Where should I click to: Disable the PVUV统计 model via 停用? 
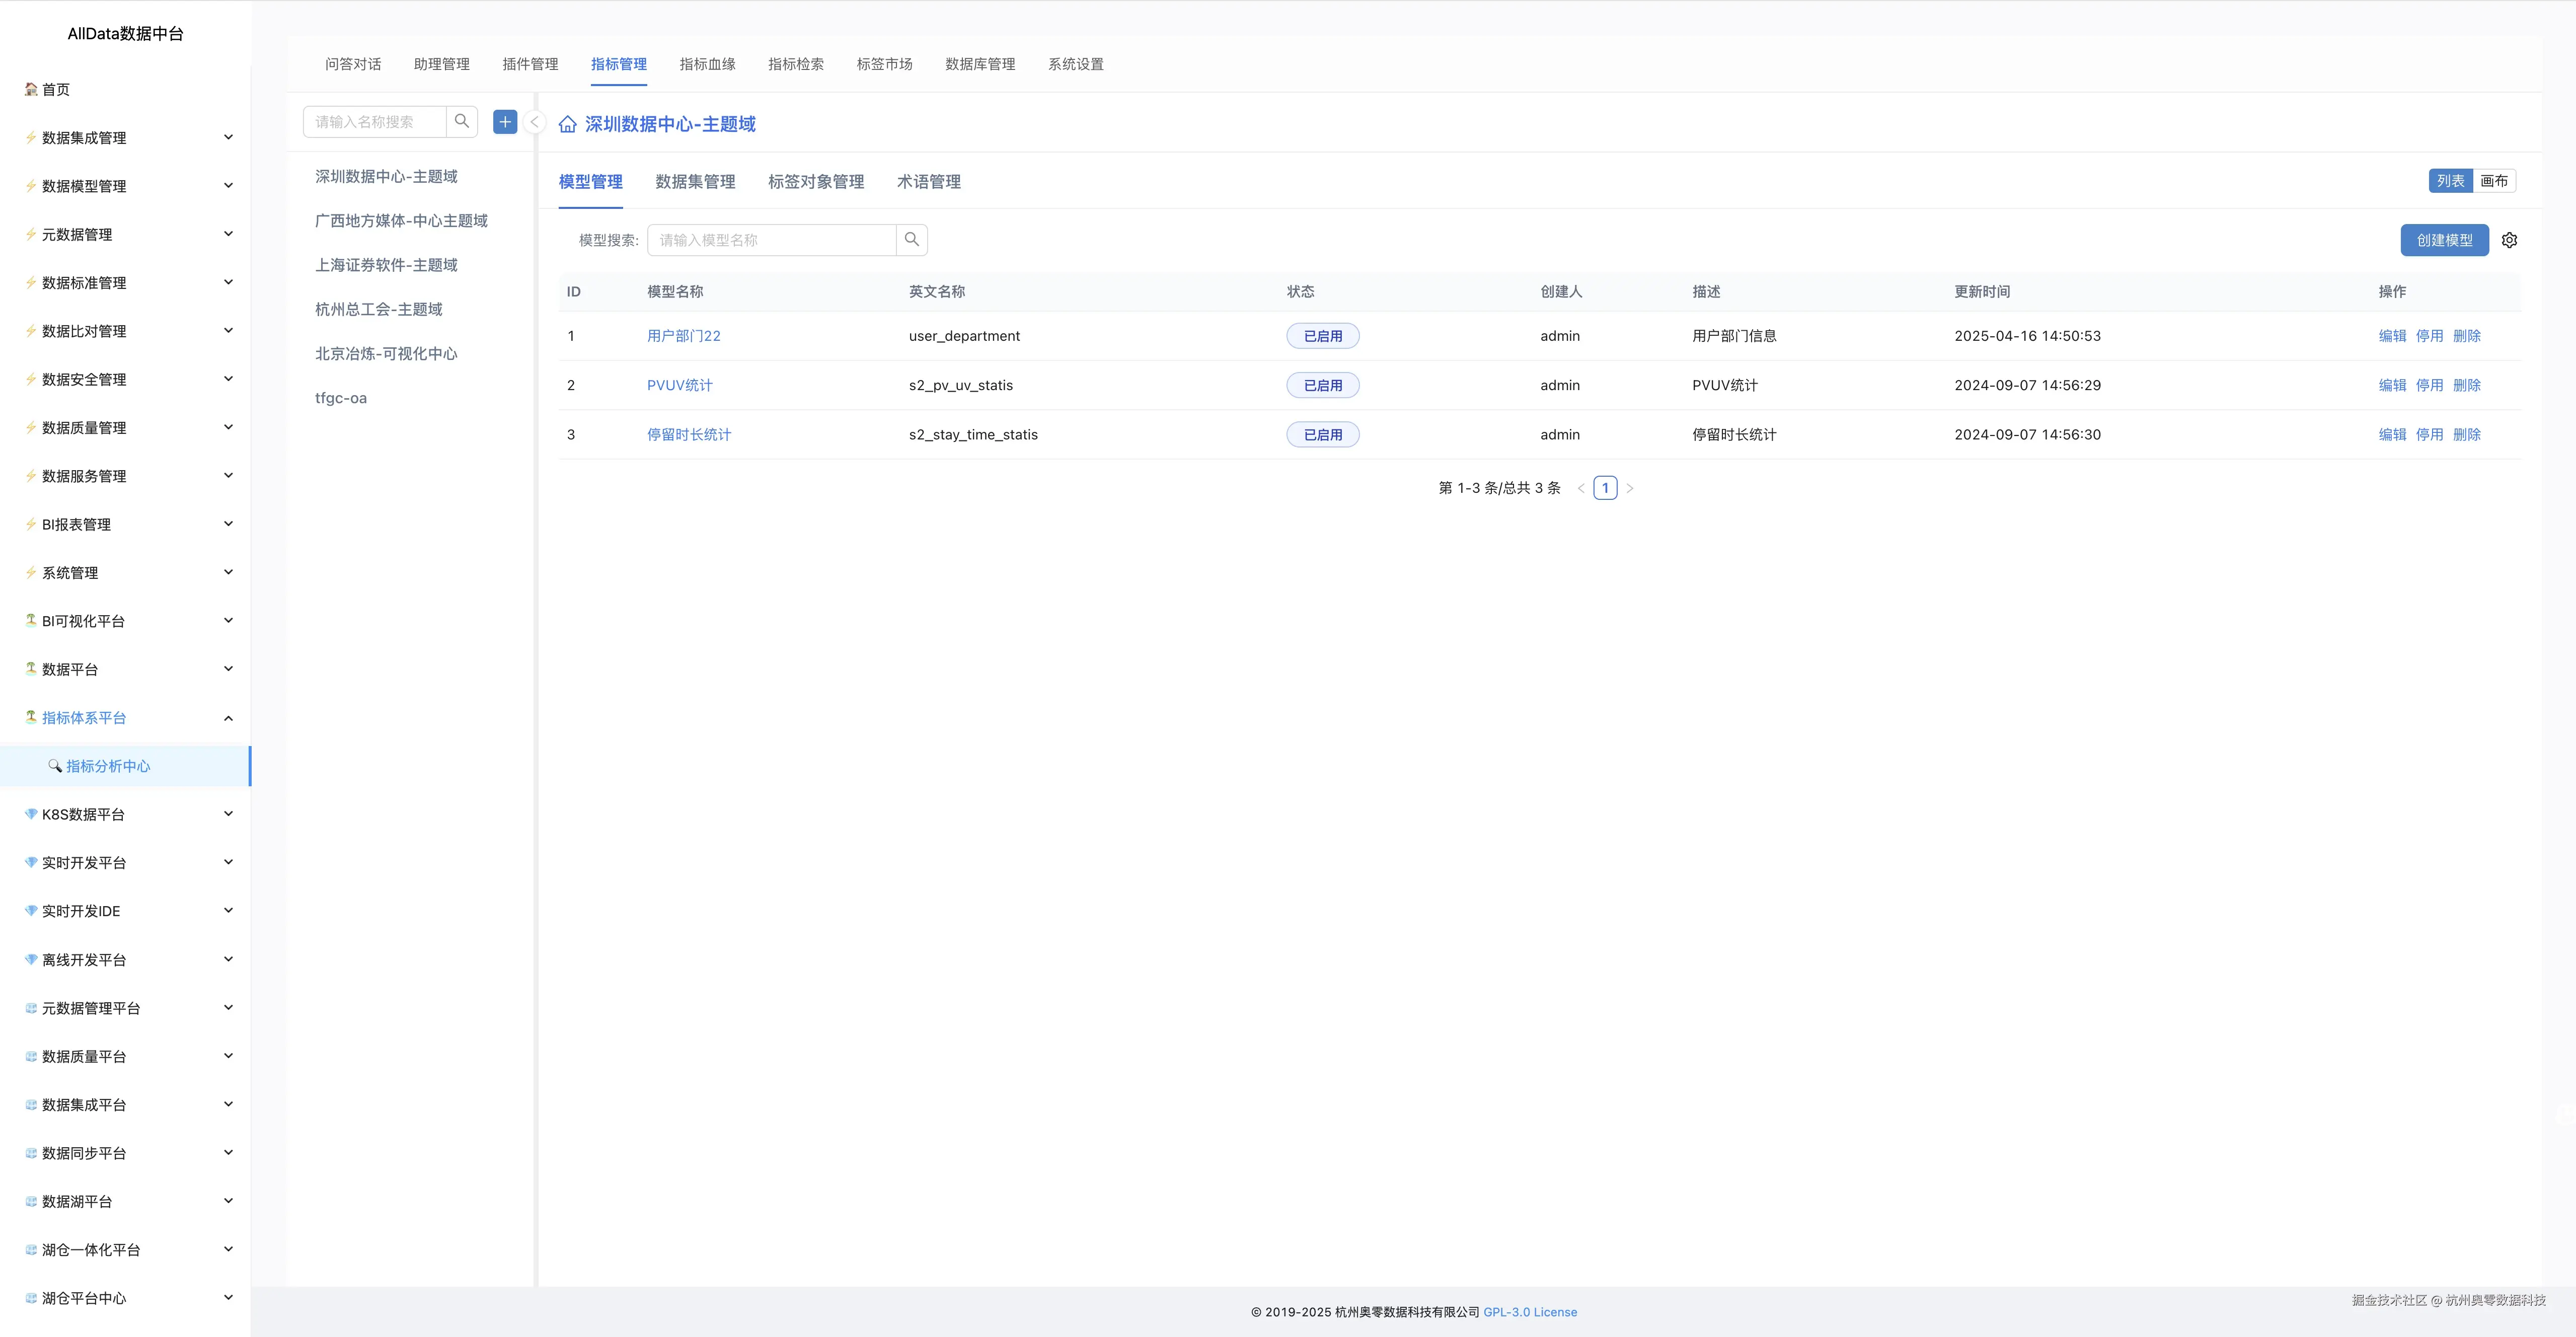pos(2429,385)
